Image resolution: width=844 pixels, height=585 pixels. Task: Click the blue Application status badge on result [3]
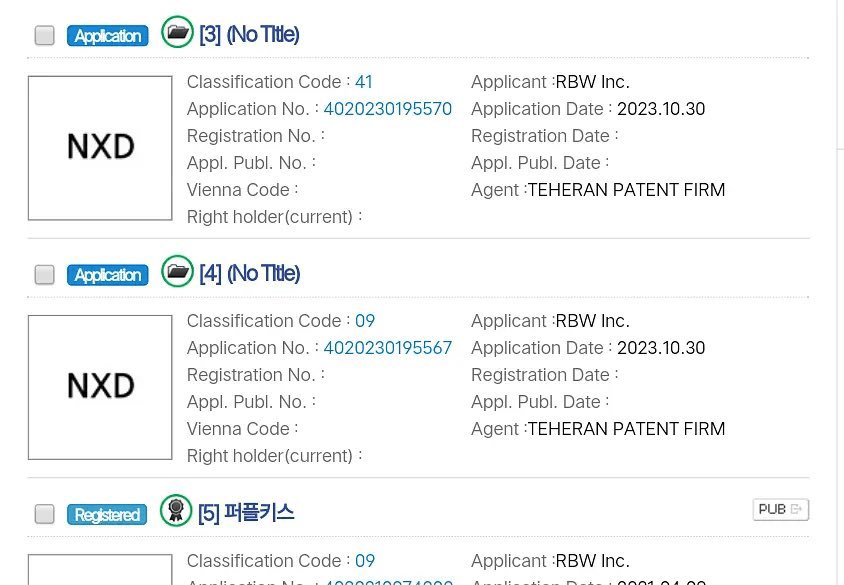(108, 36)
